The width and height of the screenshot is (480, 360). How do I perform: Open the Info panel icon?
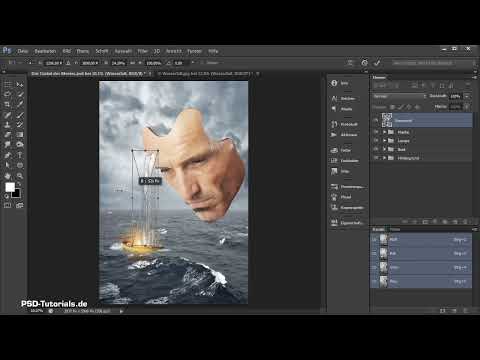click(x=334, y=83)
